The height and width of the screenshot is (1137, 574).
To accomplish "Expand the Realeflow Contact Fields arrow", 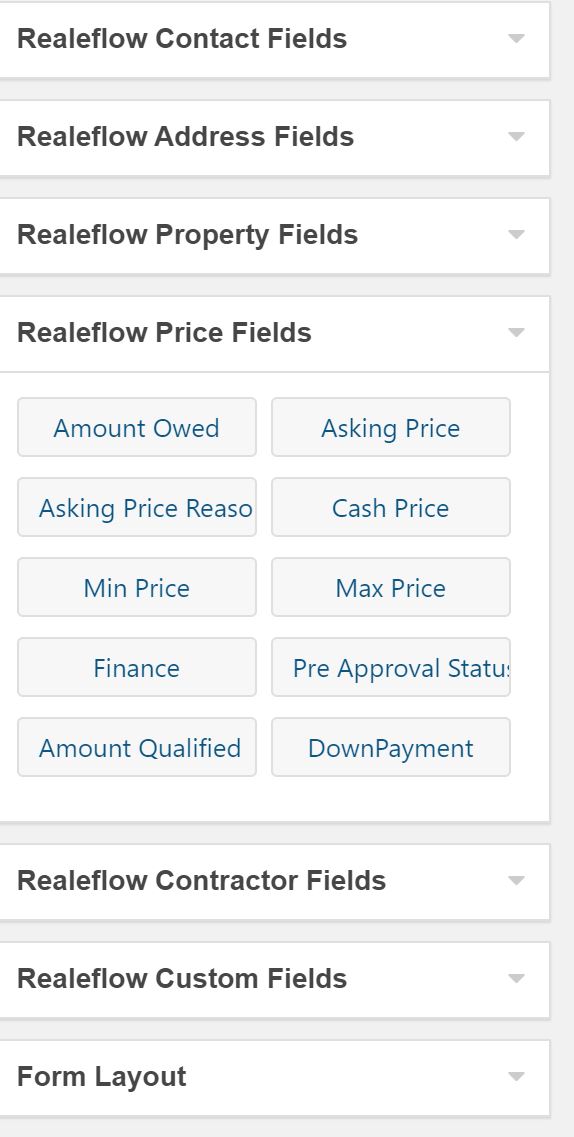I will coord(516,38).
